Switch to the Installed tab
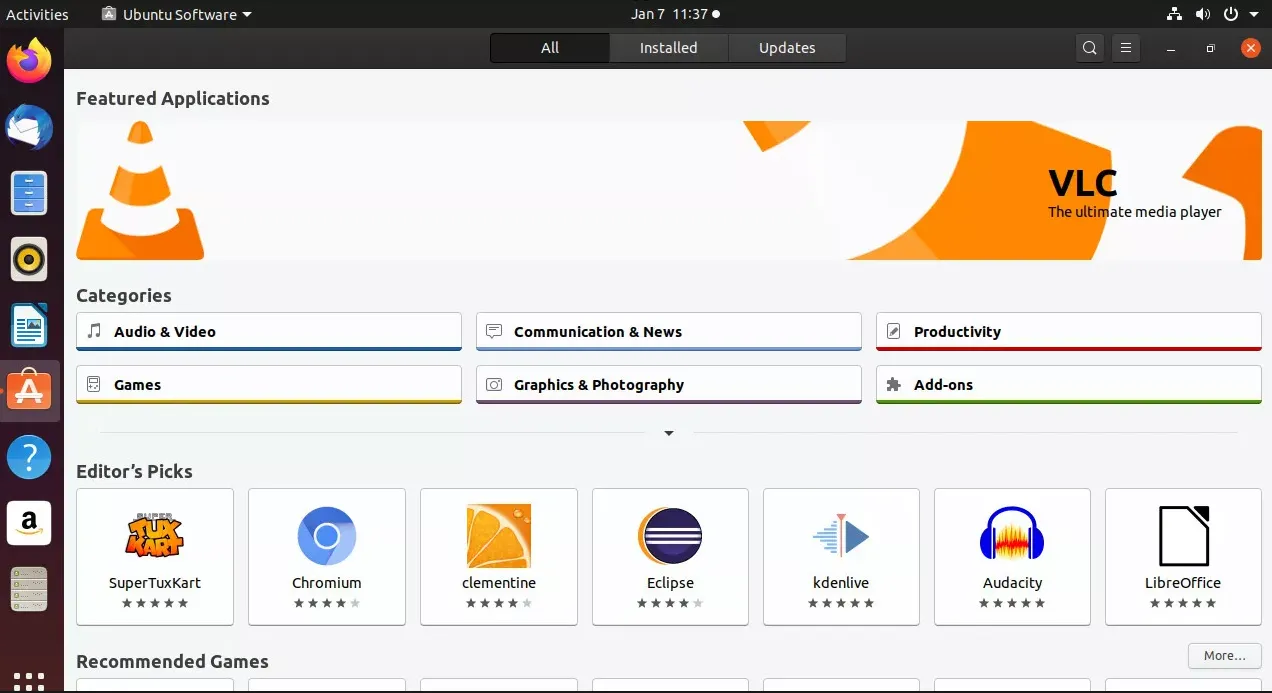 click(669, 48)
